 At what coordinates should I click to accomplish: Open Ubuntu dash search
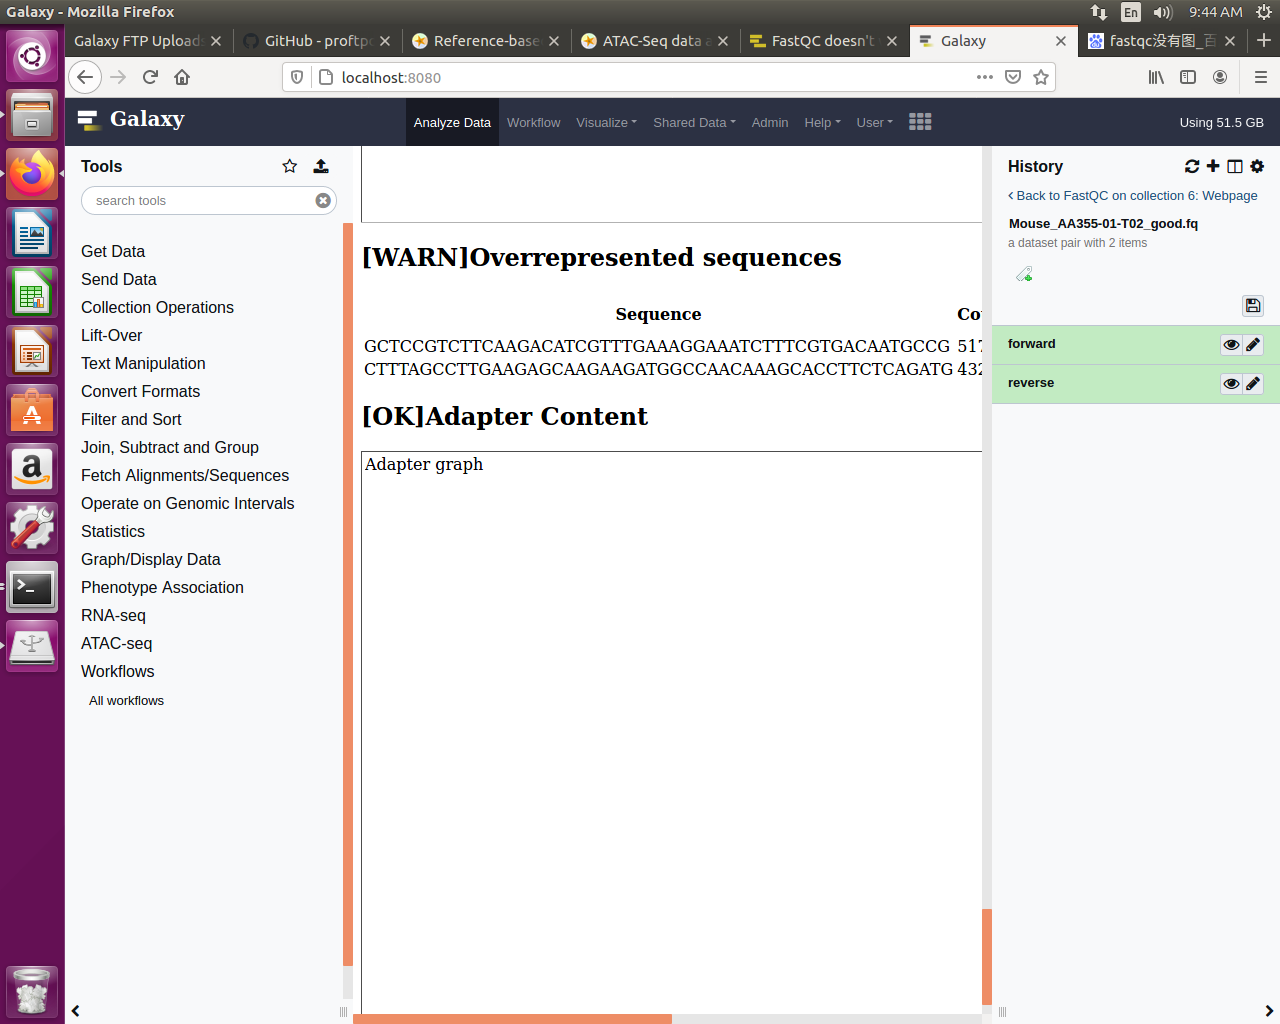[32, 56]
